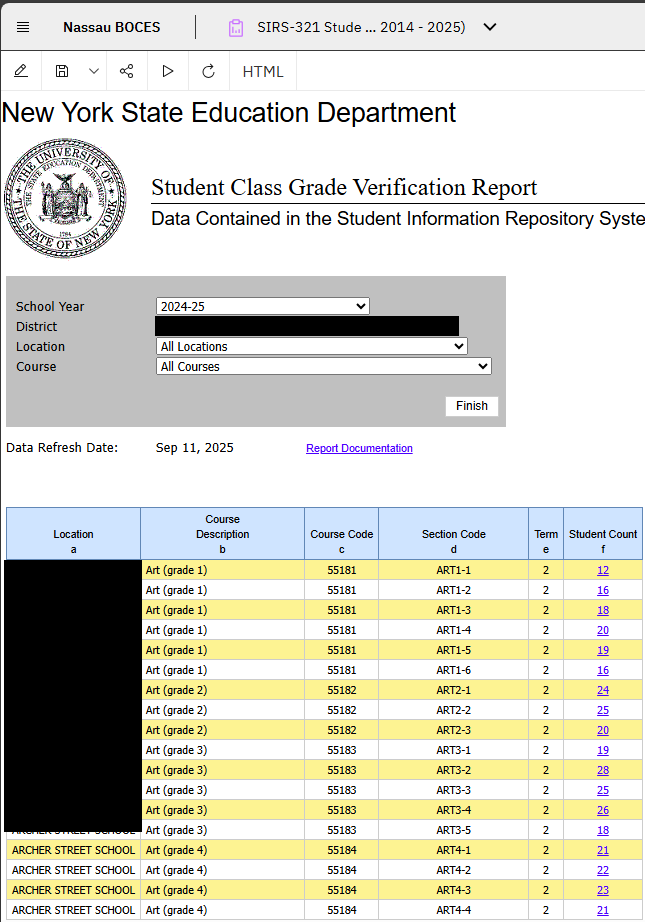This screenshot has height=922, width=645.
Task: Click ARCHER STREET SCHOOL in ART4-3 row
Action: coord(73,890)
